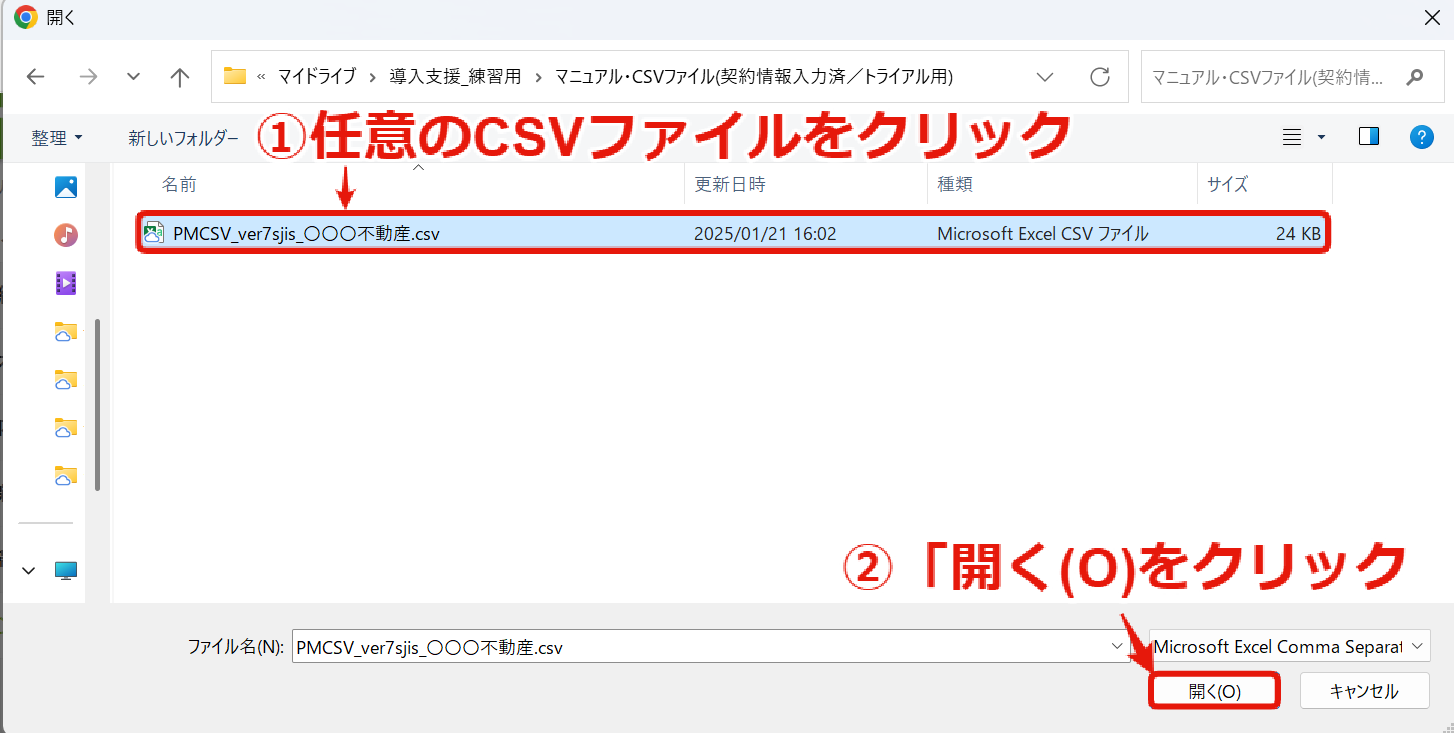
Task: Select the Videos icon in sidebar
Action: (x=66, y=283)
